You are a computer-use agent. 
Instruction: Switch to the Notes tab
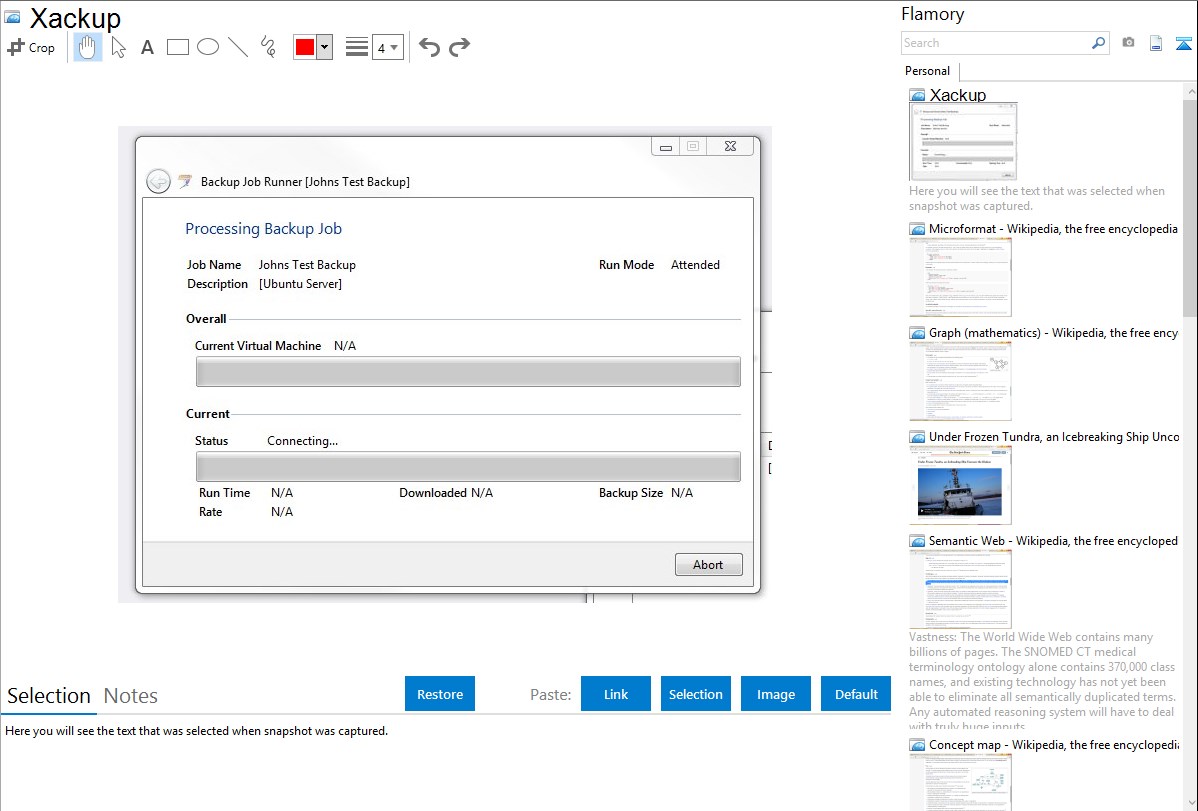tap(131, 696)
